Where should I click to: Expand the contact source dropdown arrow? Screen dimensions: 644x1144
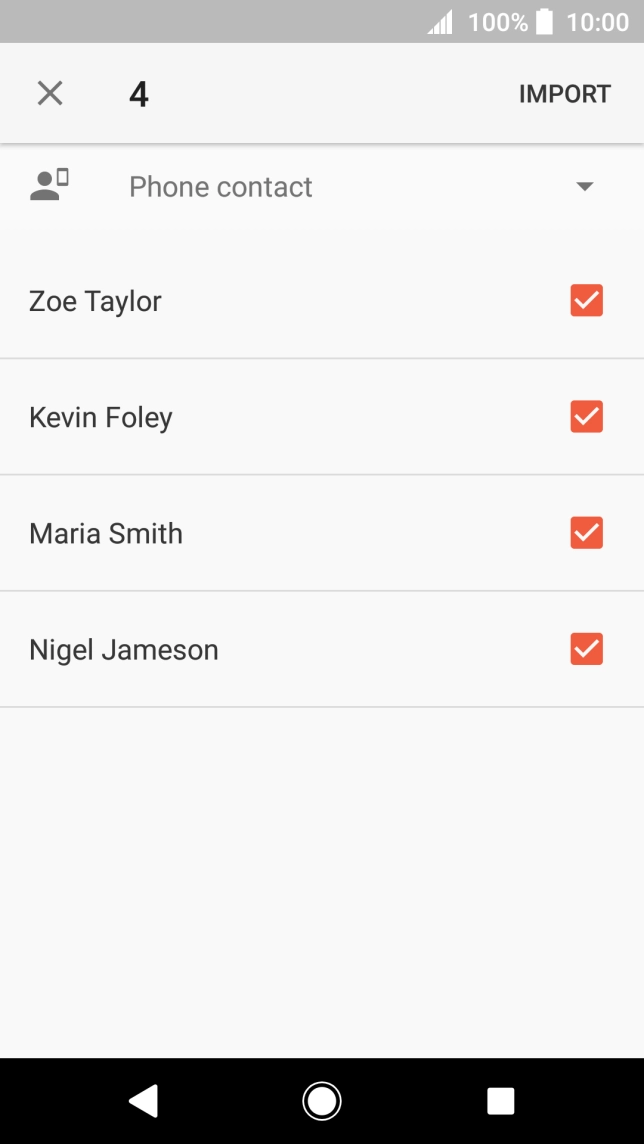[x=586, y=187]
